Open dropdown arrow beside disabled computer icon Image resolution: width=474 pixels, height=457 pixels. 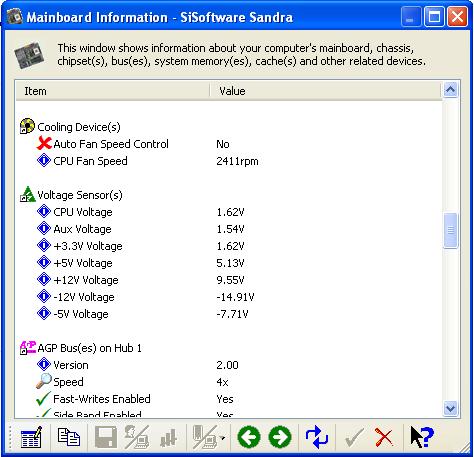pyautogui.click(x=223, y=438)
